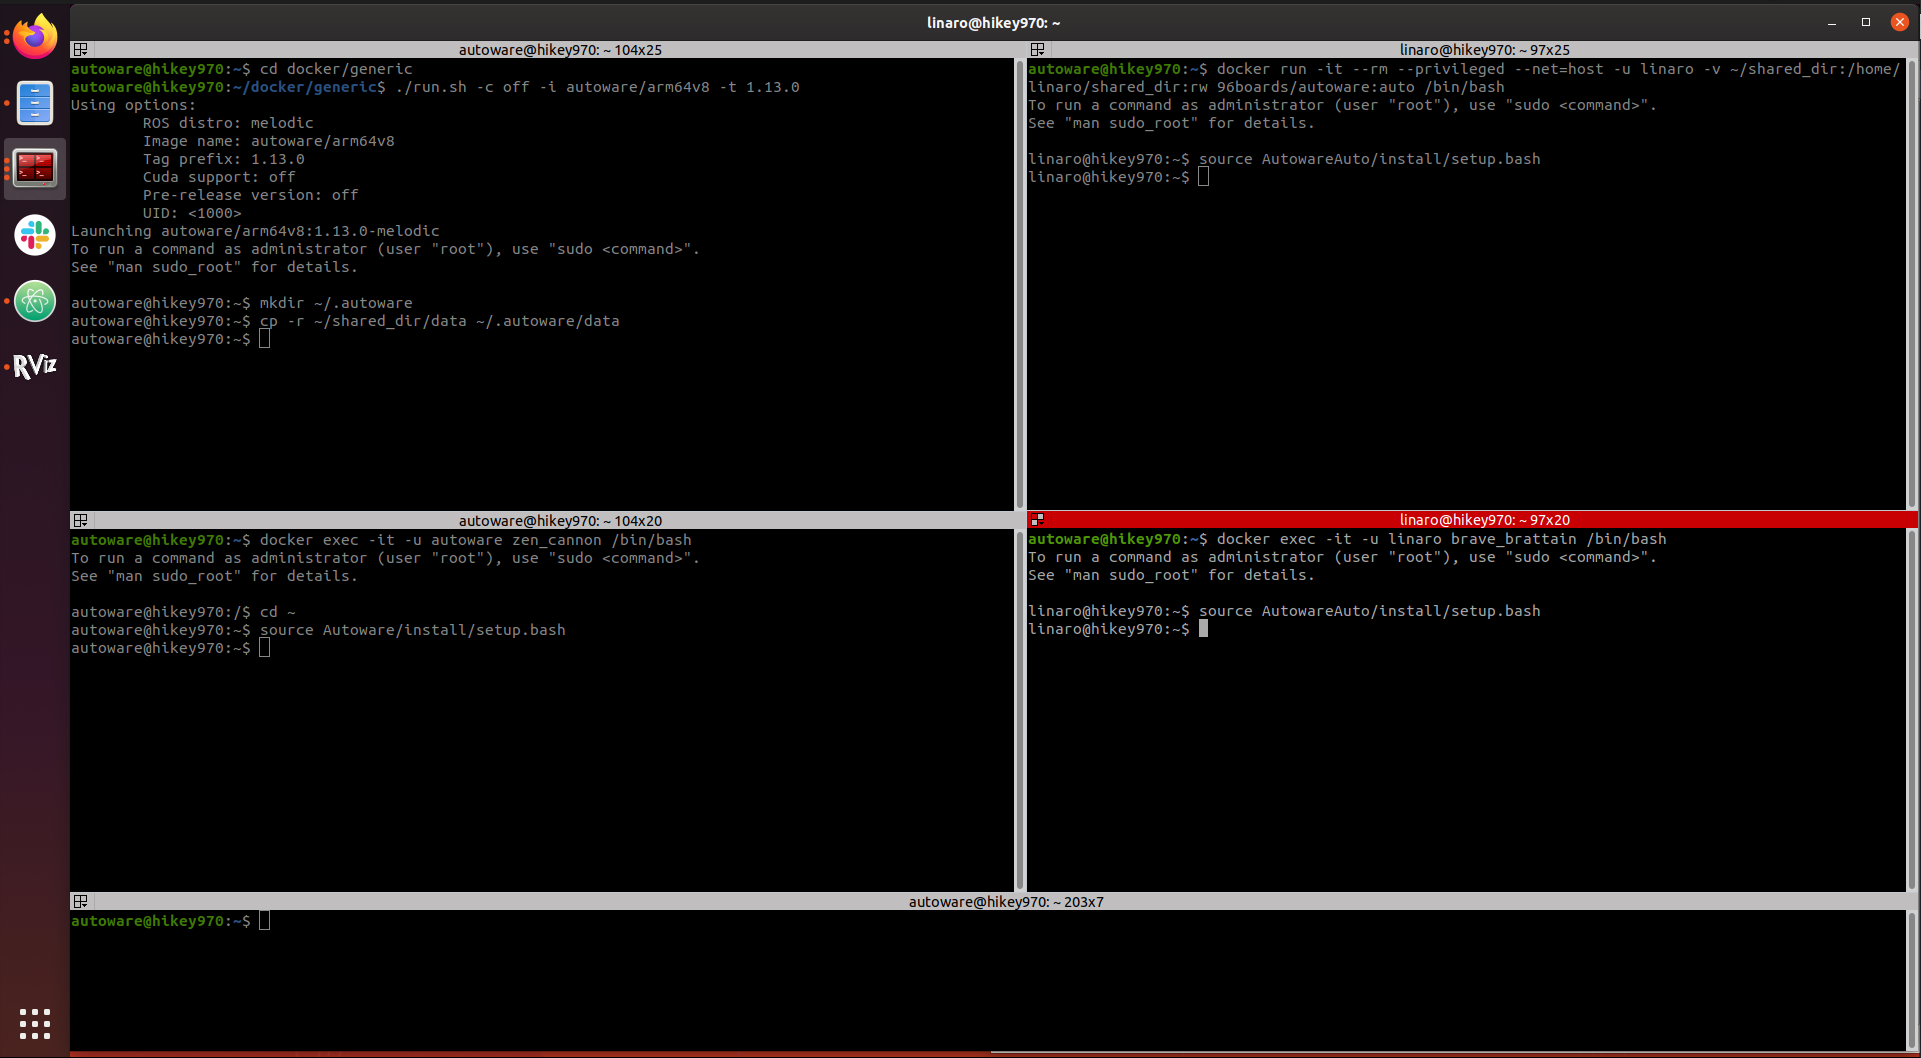
Task: Focus the prompt cursor in the 97x25 terminal
Action: point(1204,177)
